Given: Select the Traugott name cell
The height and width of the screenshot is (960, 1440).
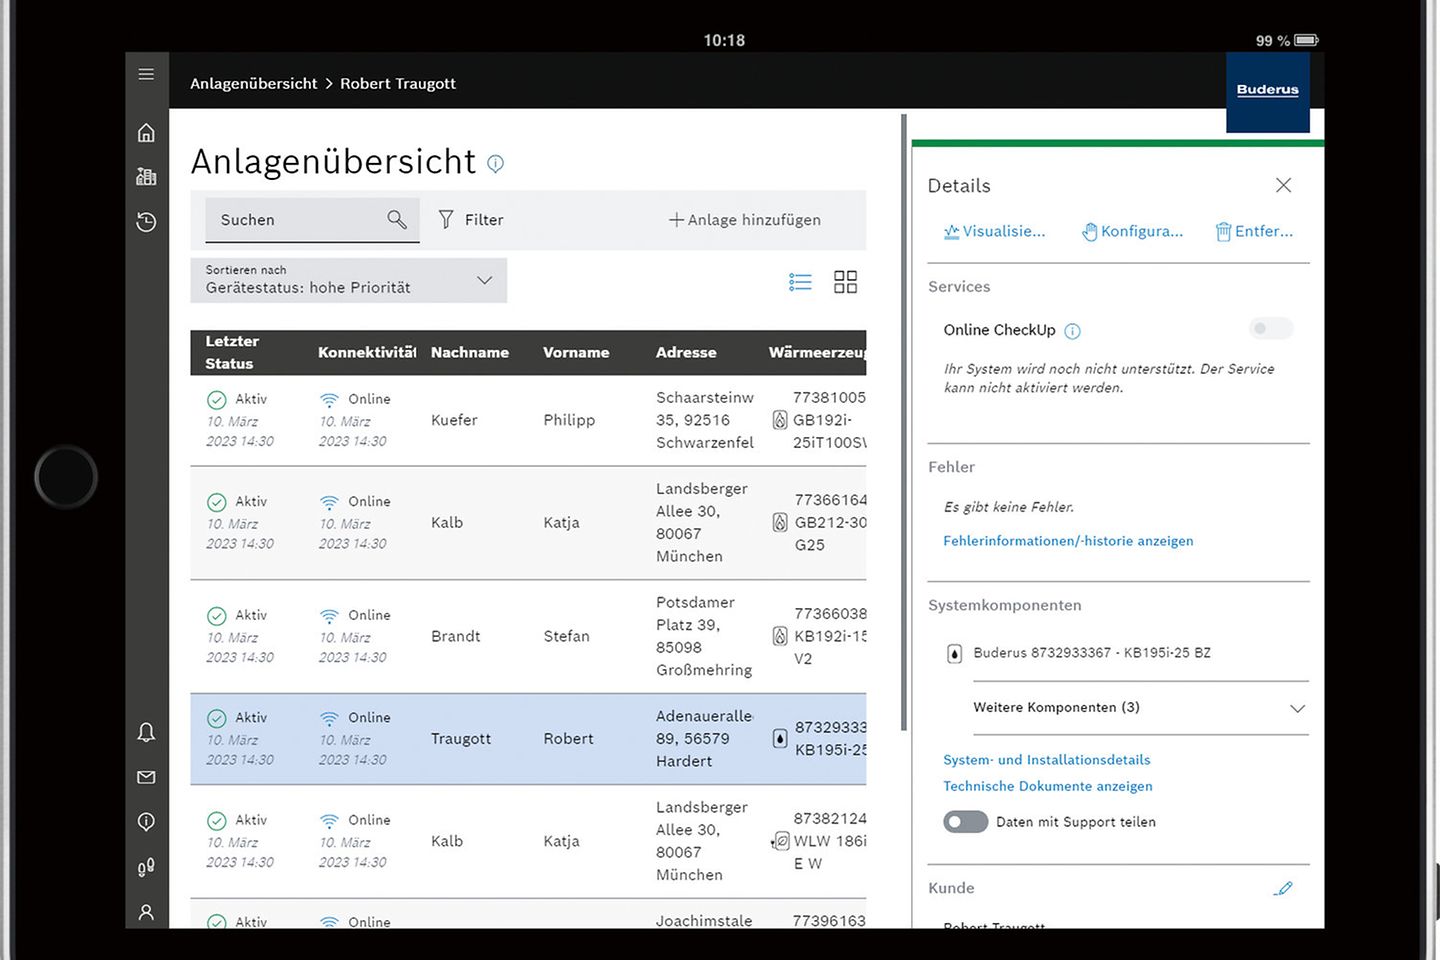Looking at the screenshot, I should [461, 739].
